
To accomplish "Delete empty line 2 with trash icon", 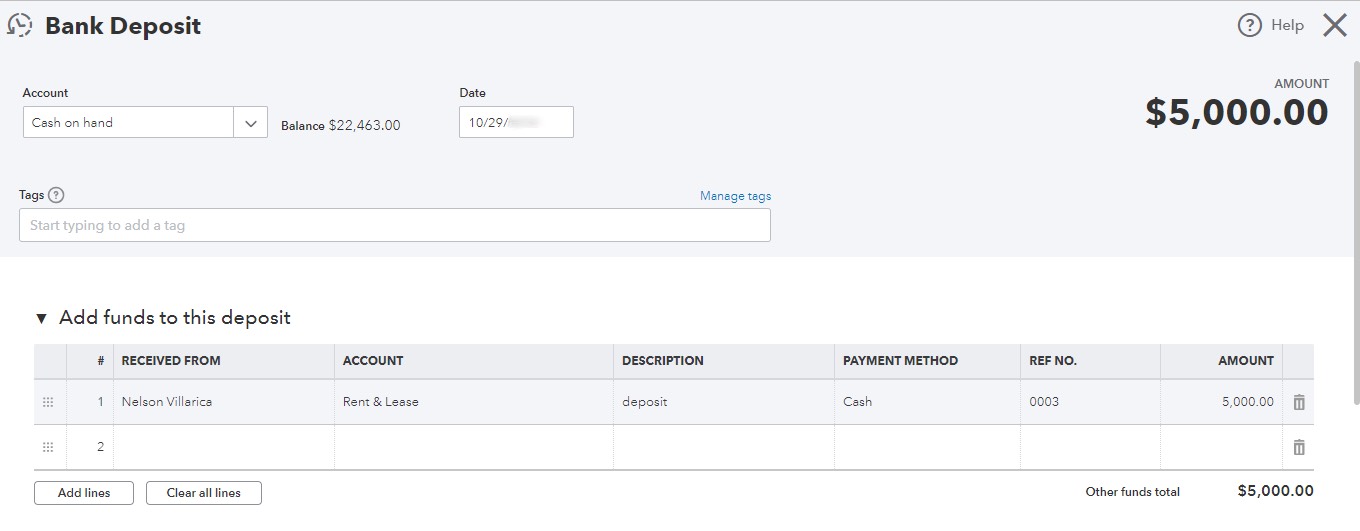I will pos(1299,447).
